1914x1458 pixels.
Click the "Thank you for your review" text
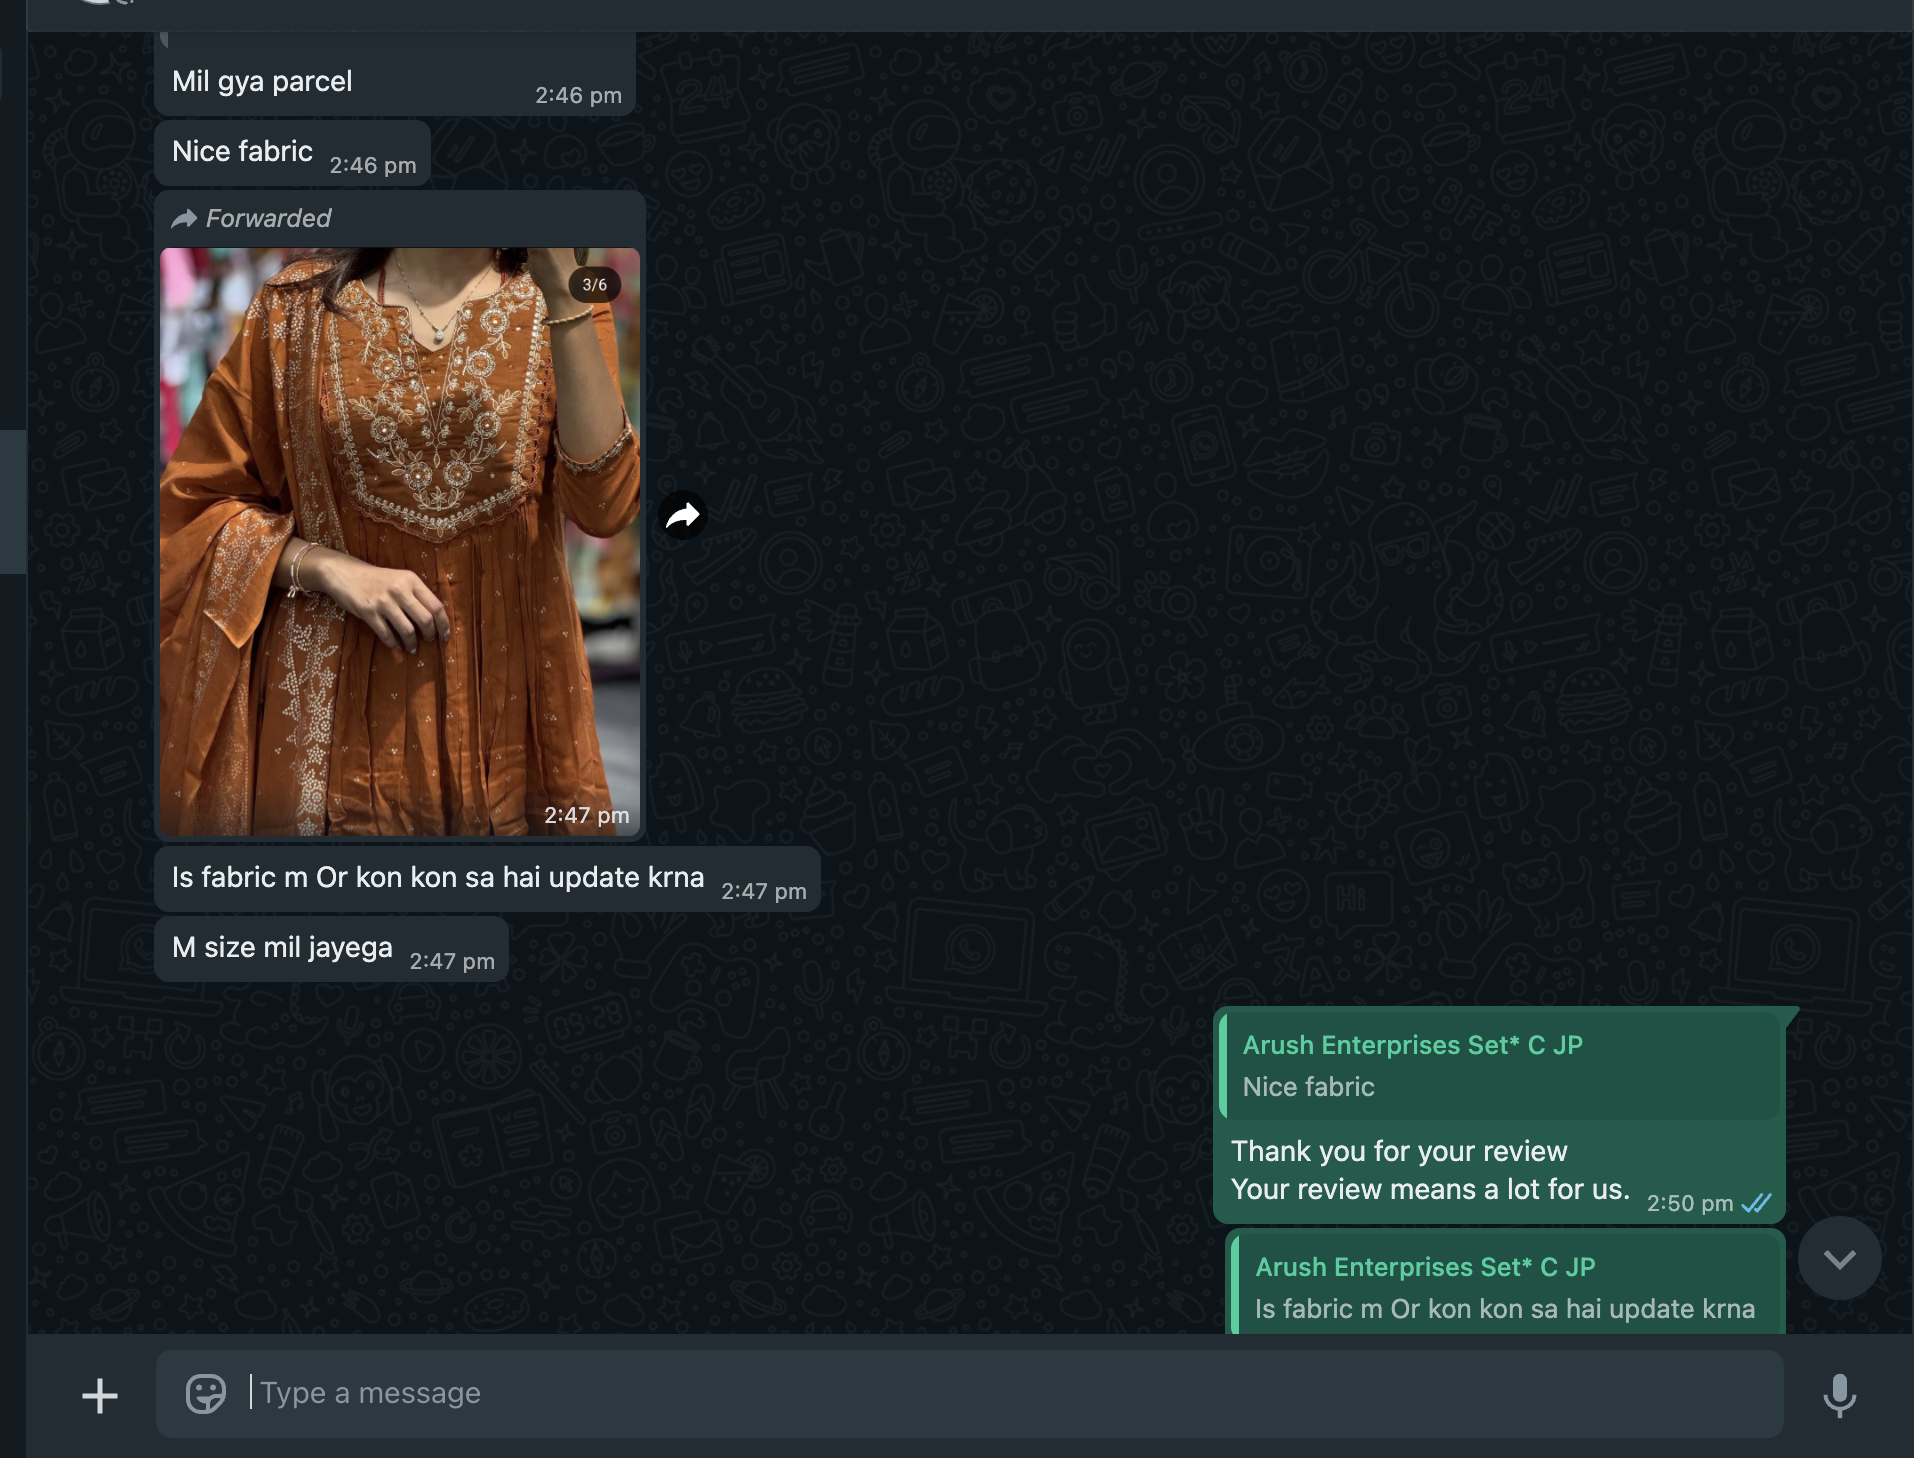(x=1399, y=1151)
